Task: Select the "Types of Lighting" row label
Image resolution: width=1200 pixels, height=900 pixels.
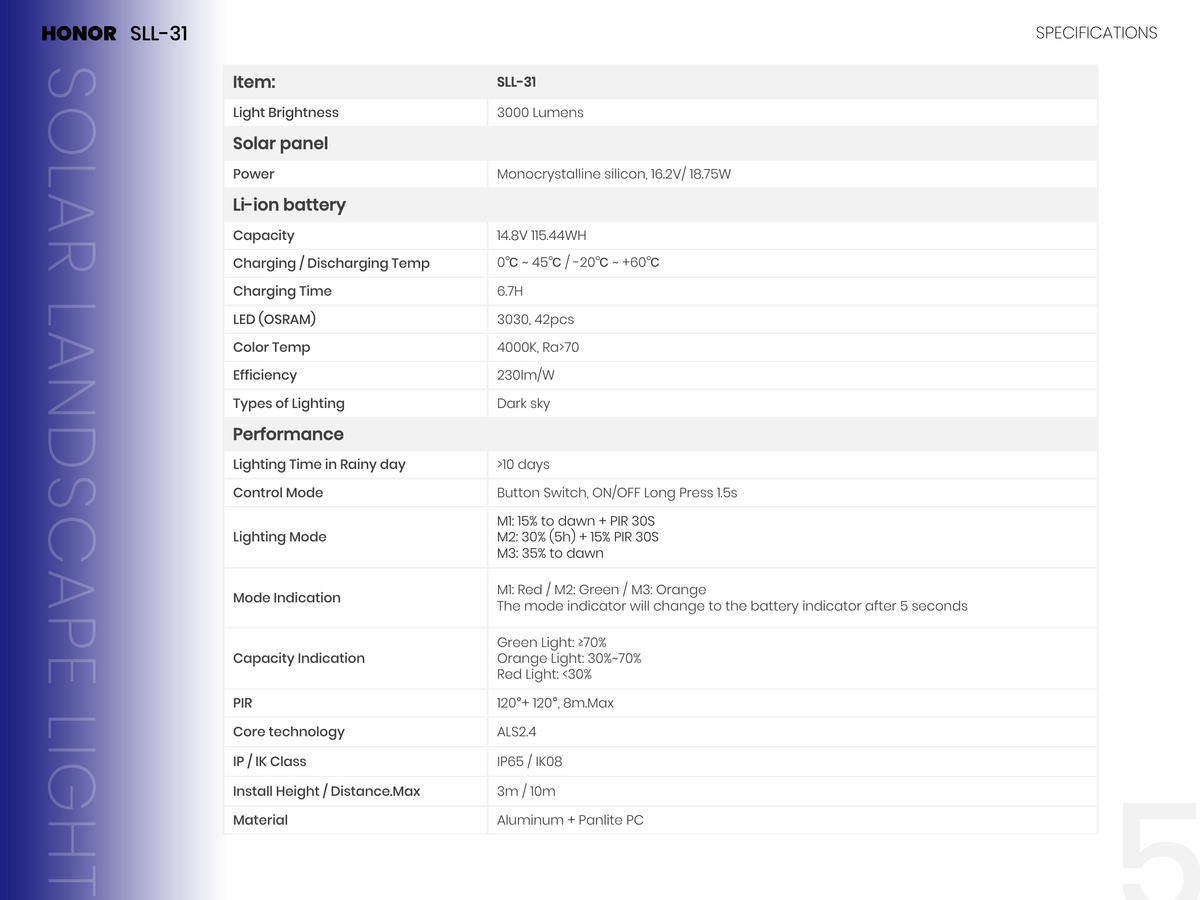Action: [x=289, y=404]
